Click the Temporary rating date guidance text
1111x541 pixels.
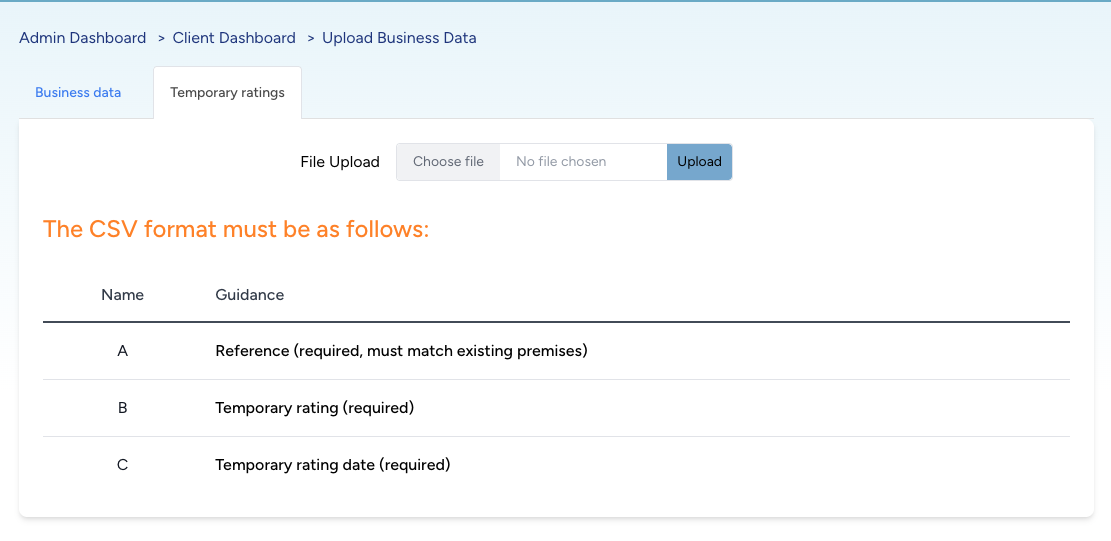[x=333, y=465]
